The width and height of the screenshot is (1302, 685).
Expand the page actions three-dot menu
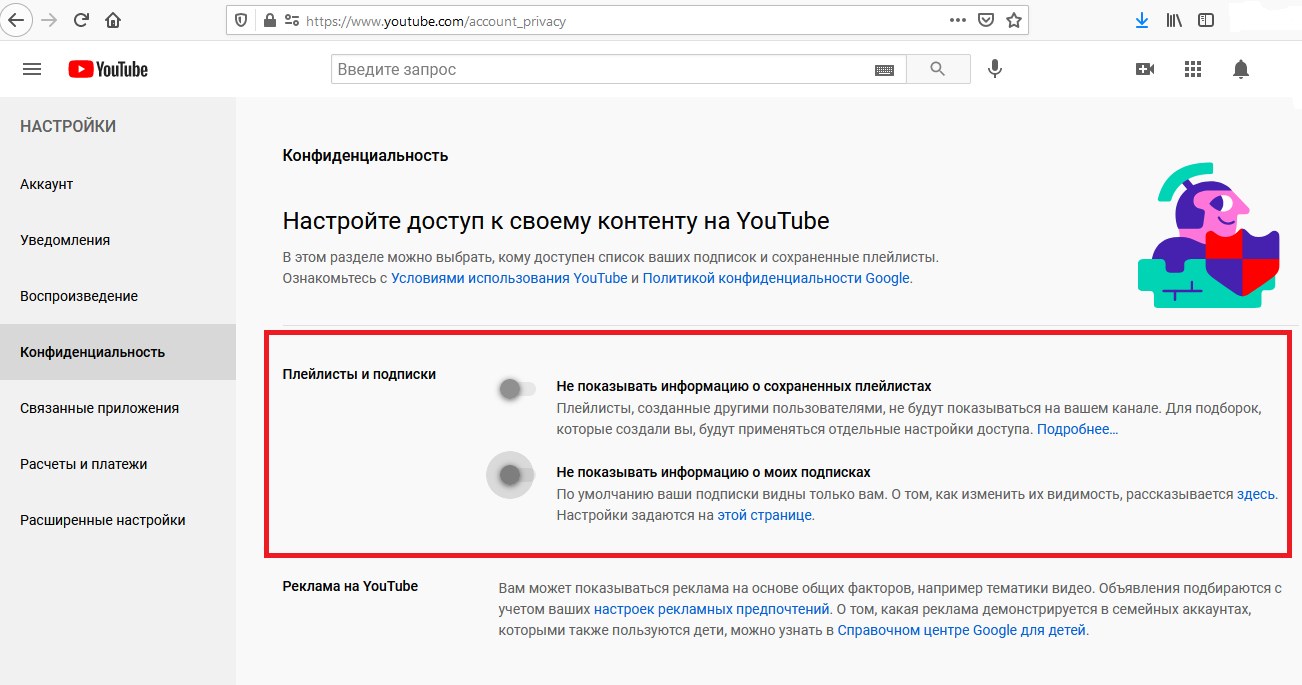tap(958, 20)
